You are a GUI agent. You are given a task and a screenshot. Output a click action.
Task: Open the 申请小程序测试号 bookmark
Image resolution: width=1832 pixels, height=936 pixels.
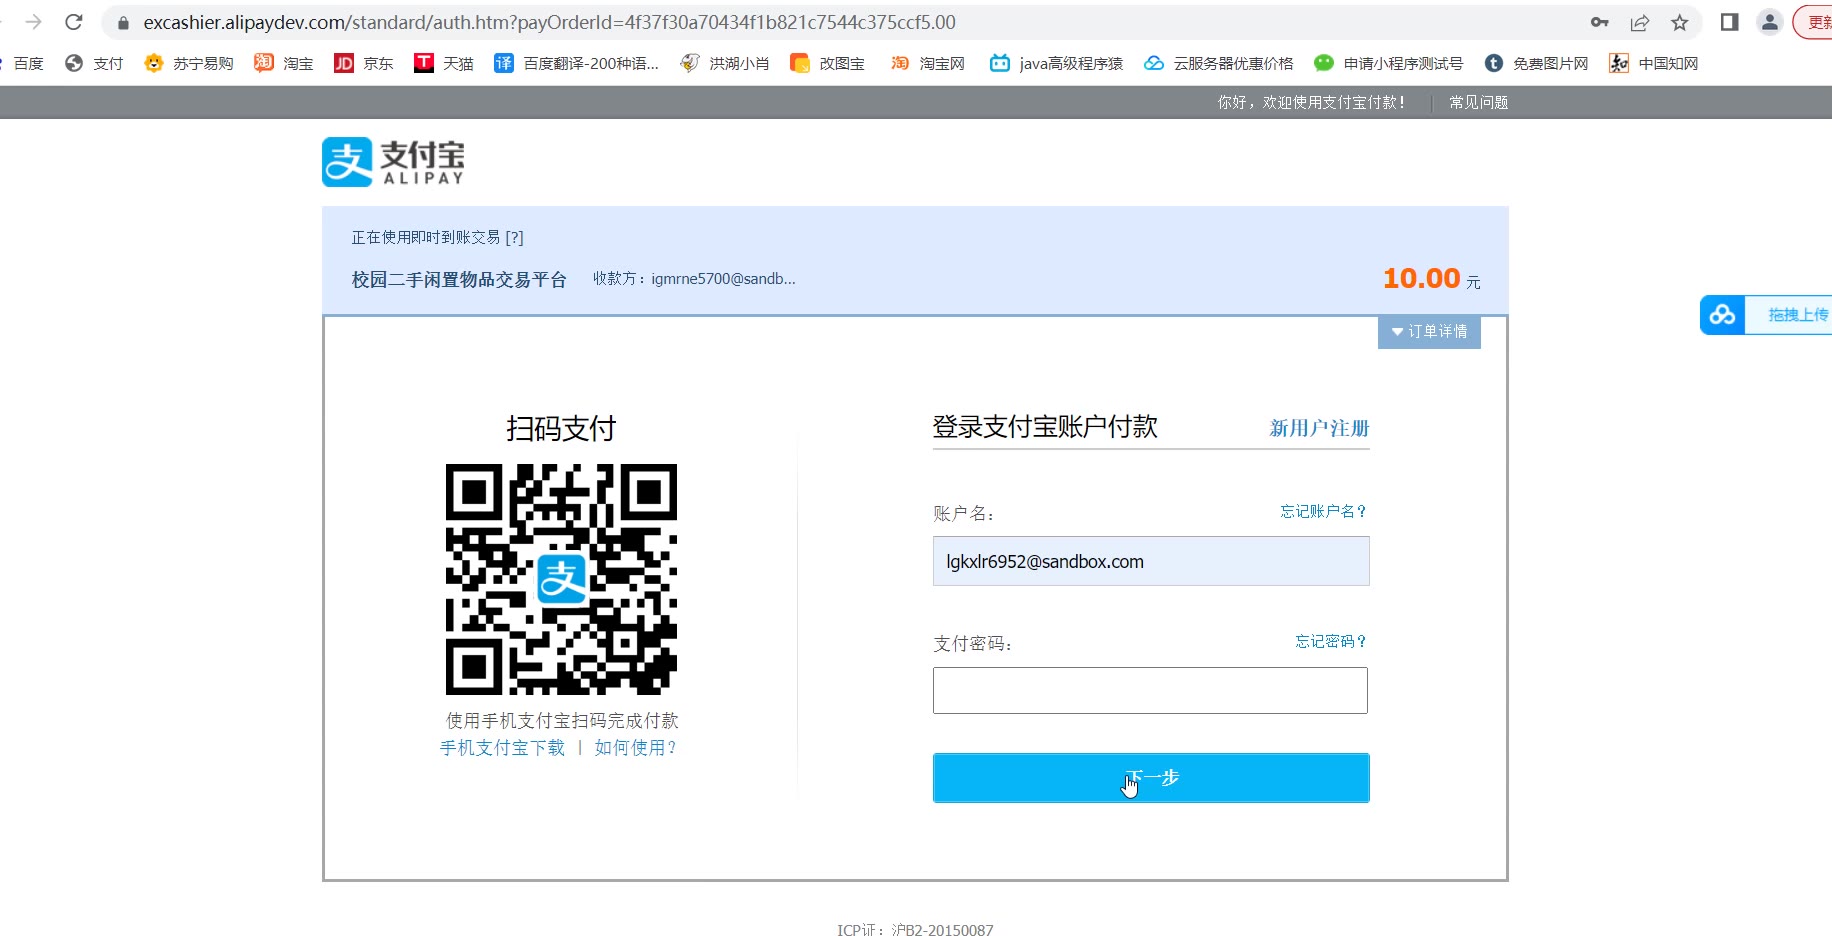(x=1389, y=63)
